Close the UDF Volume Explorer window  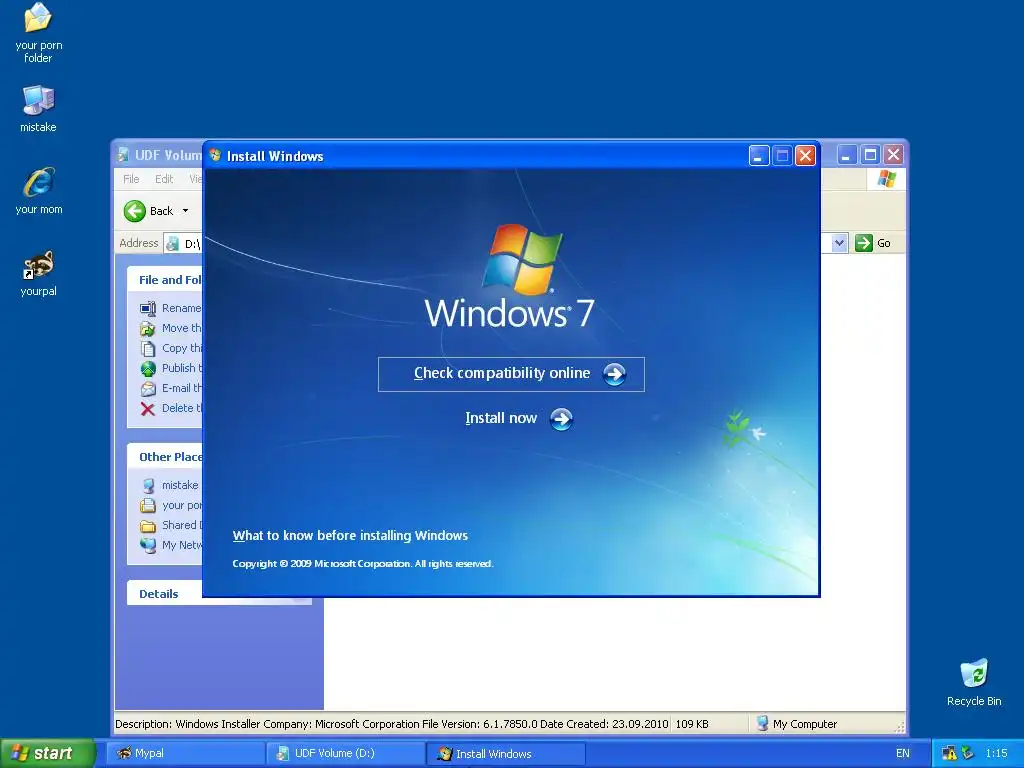click(x=893, y=155)
